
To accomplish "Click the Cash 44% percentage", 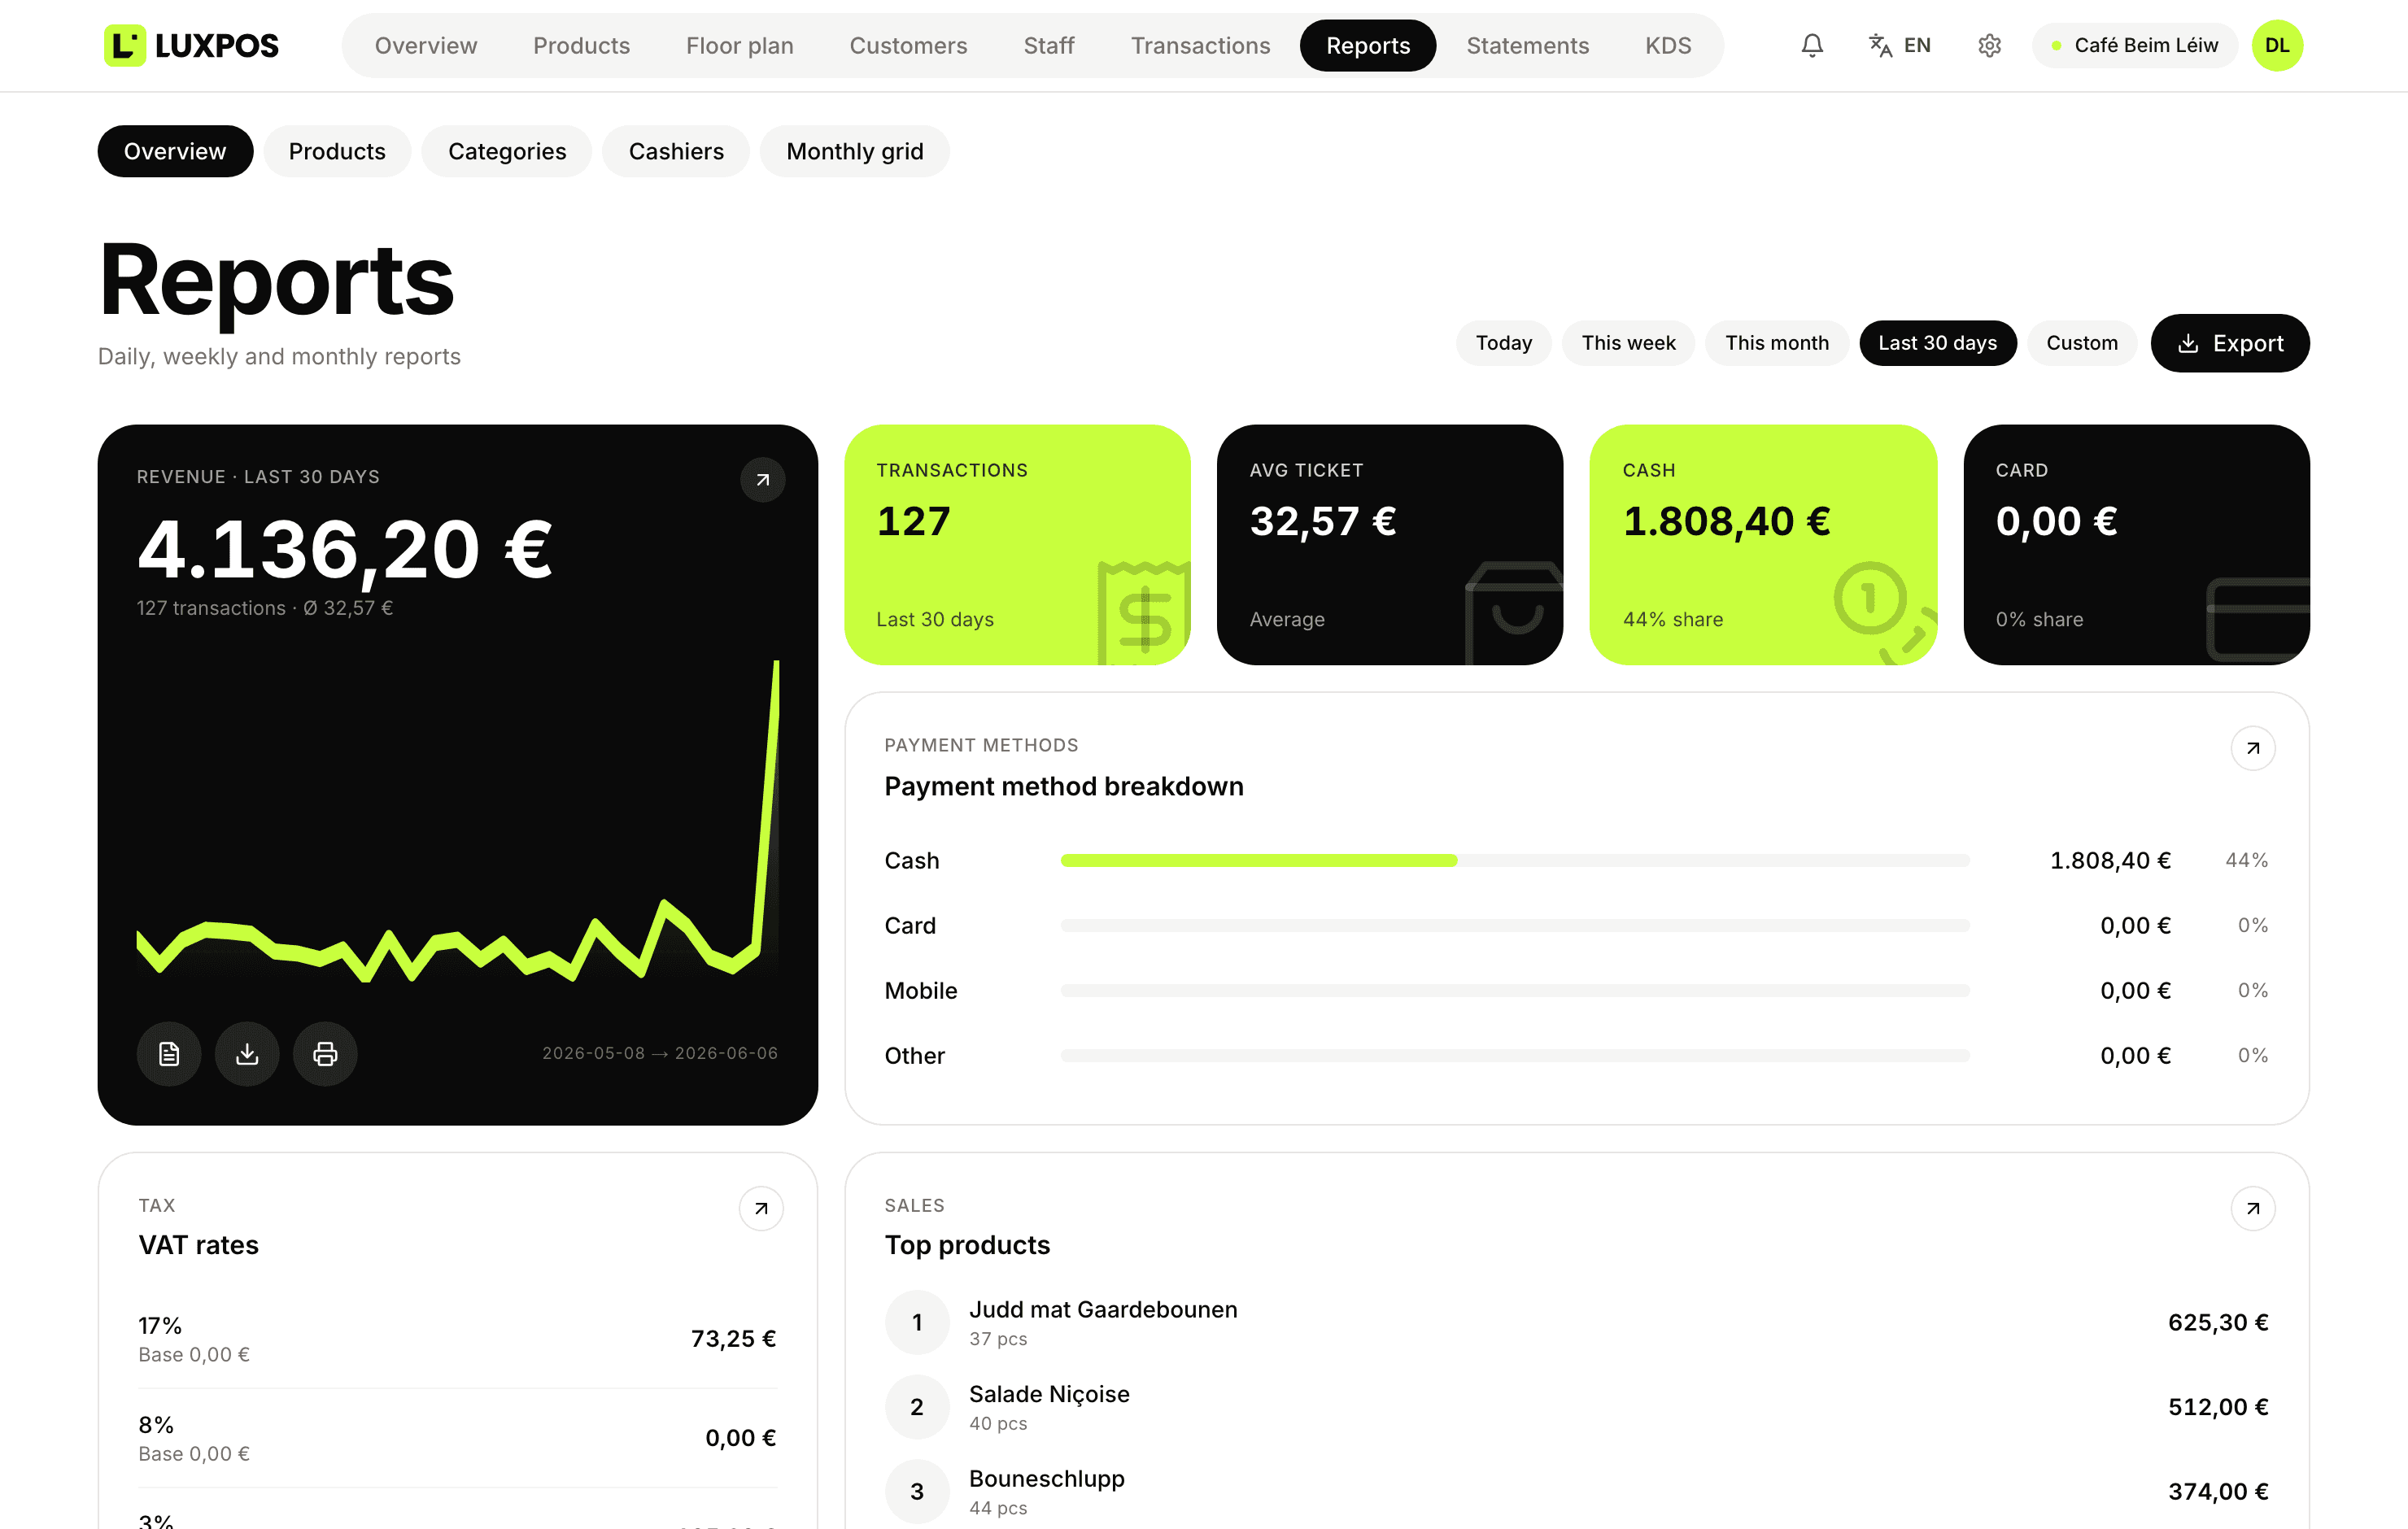I will (x=2246, y=860).
